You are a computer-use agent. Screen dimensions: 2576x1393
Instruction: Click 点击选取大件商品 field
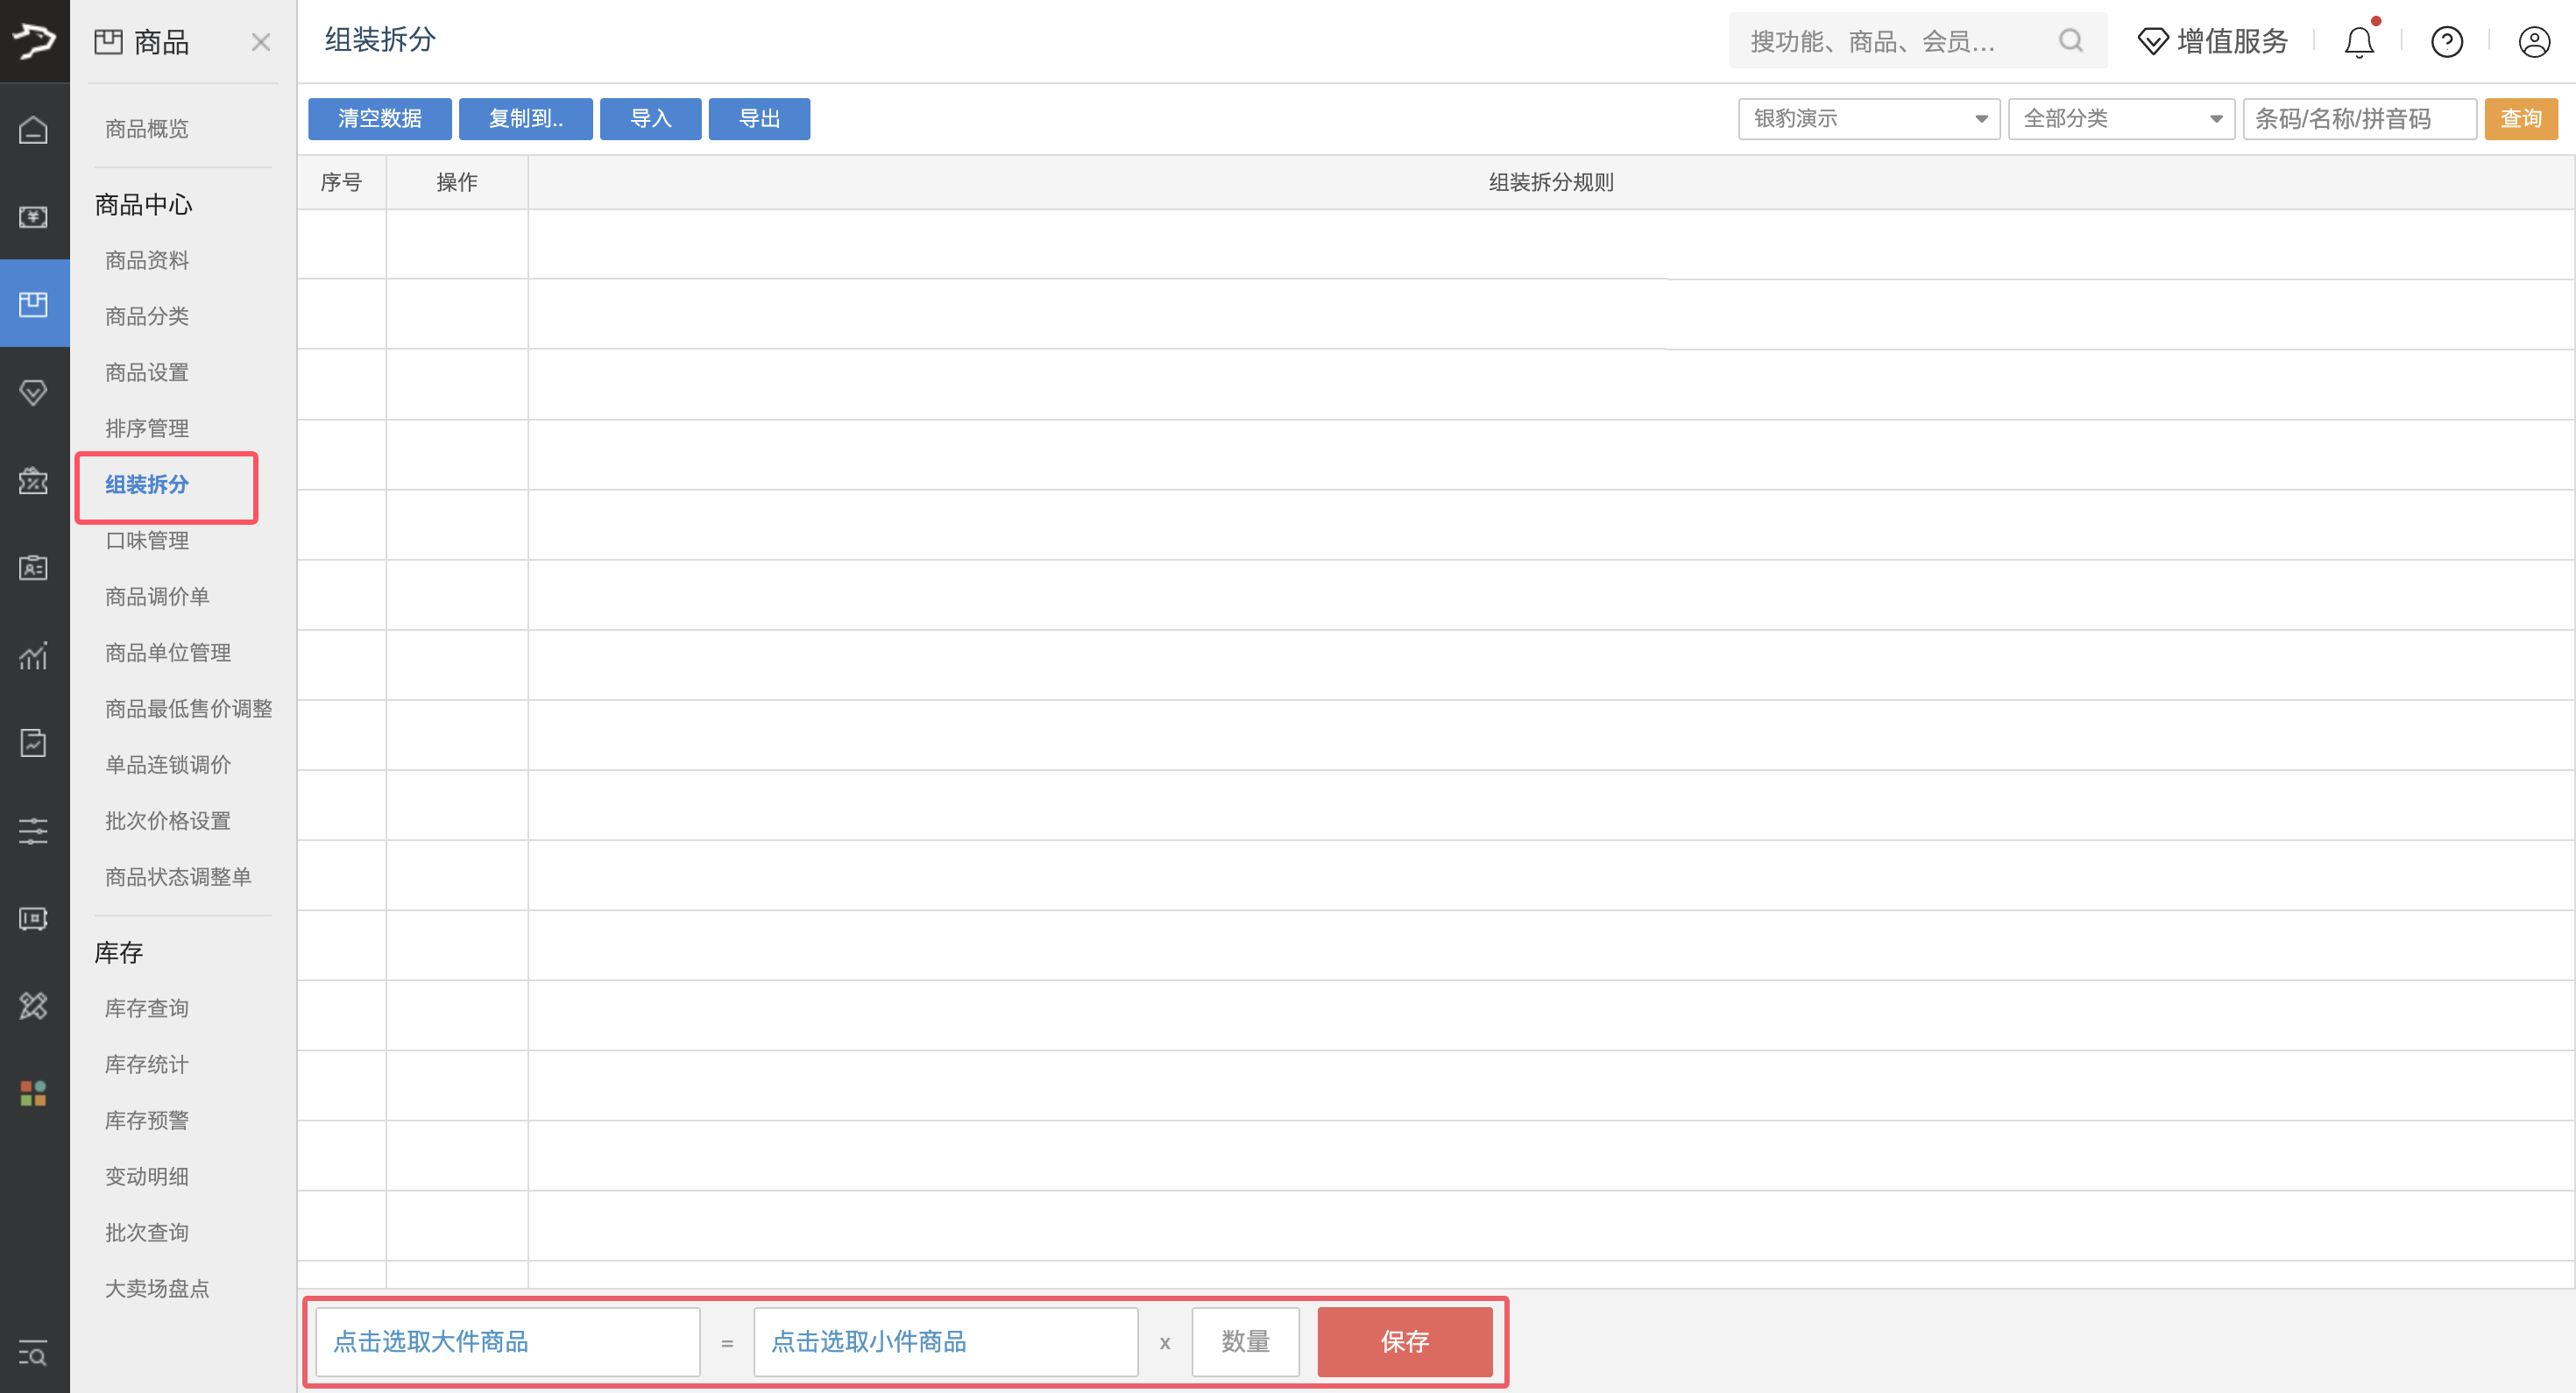(508, 1342)
